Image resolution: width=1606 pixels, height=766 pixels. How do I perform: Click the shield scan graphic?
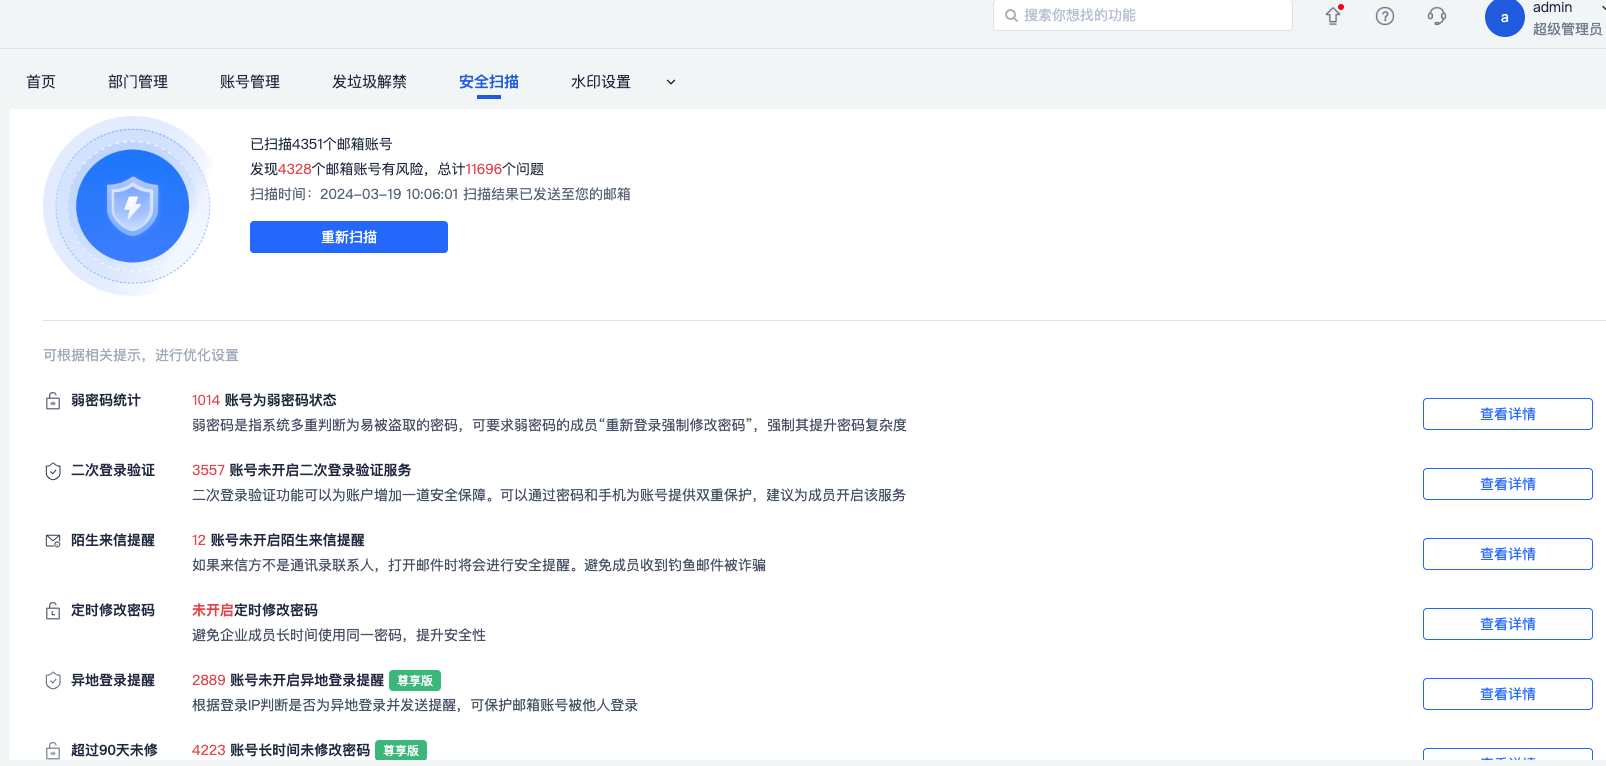coord(132,206)
